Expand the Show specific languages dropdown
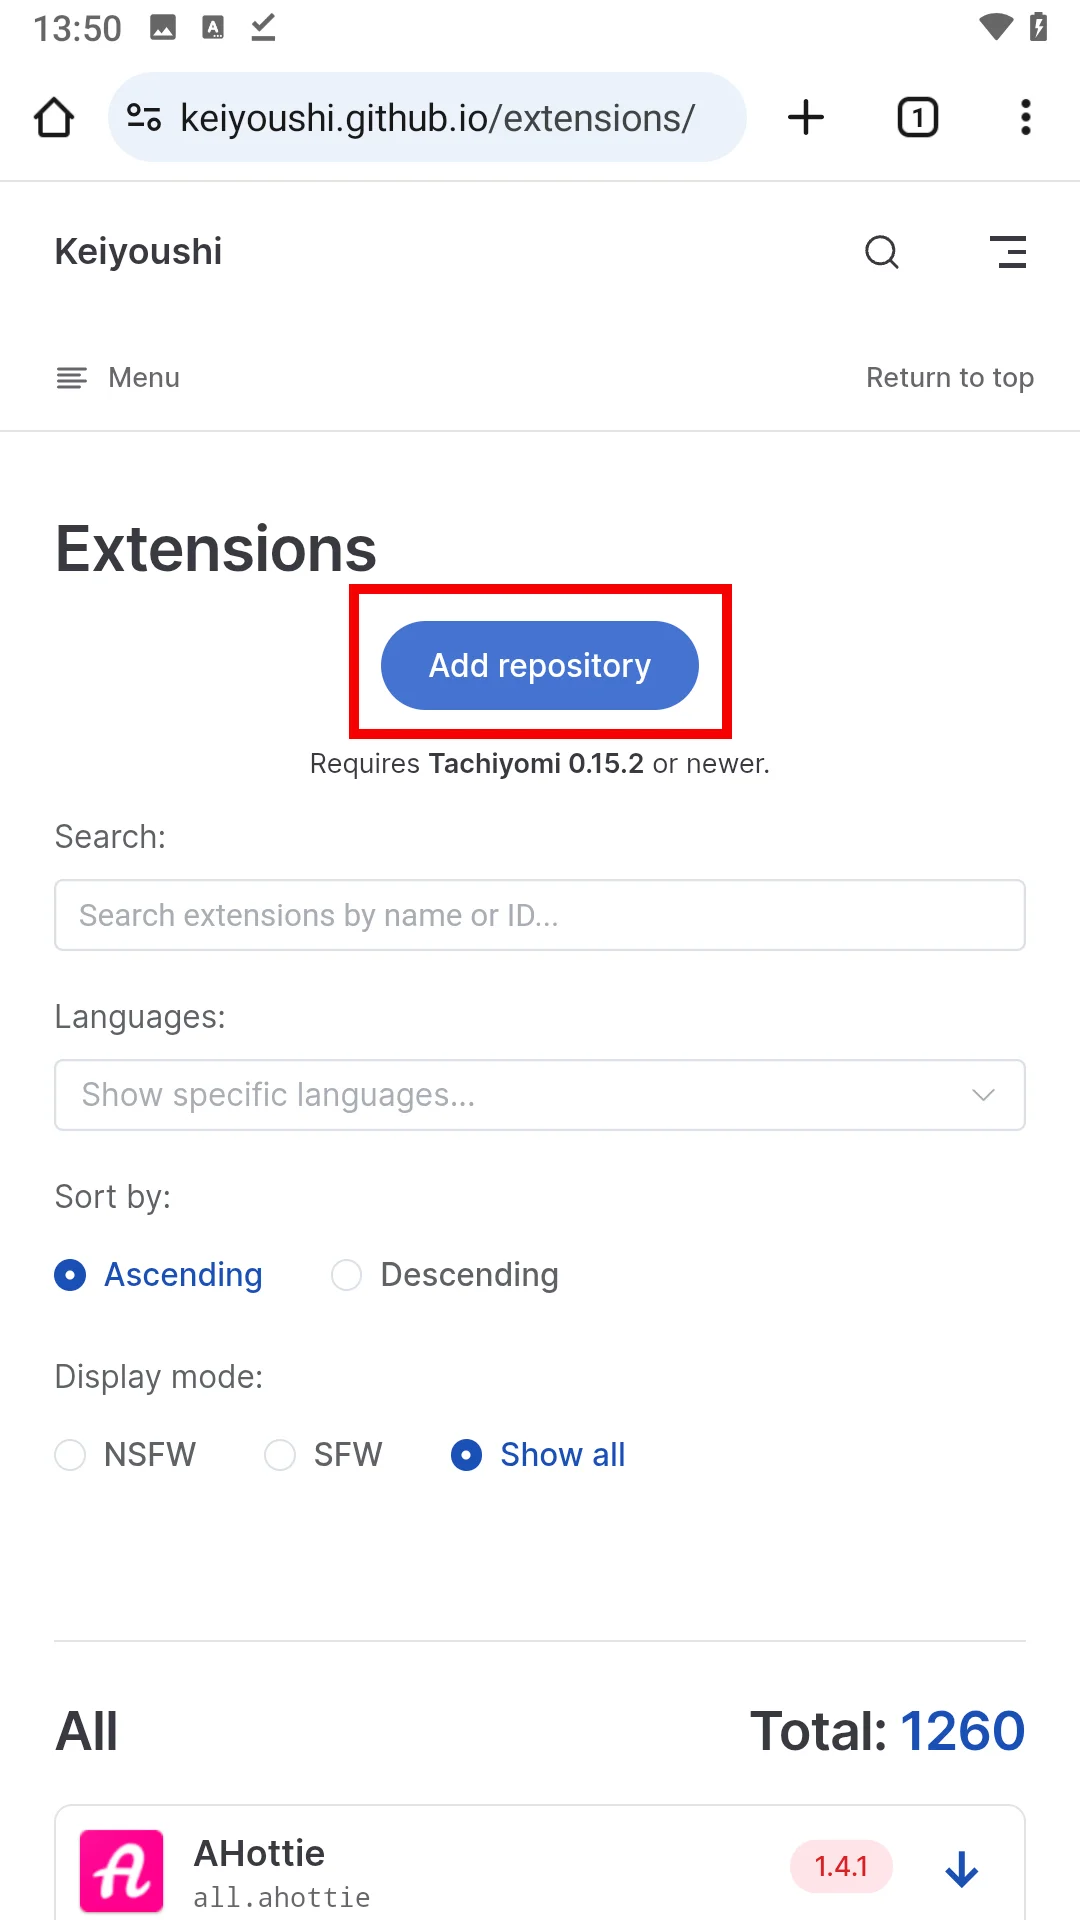This screenshot has width=1080, height=1920. 500,1095
